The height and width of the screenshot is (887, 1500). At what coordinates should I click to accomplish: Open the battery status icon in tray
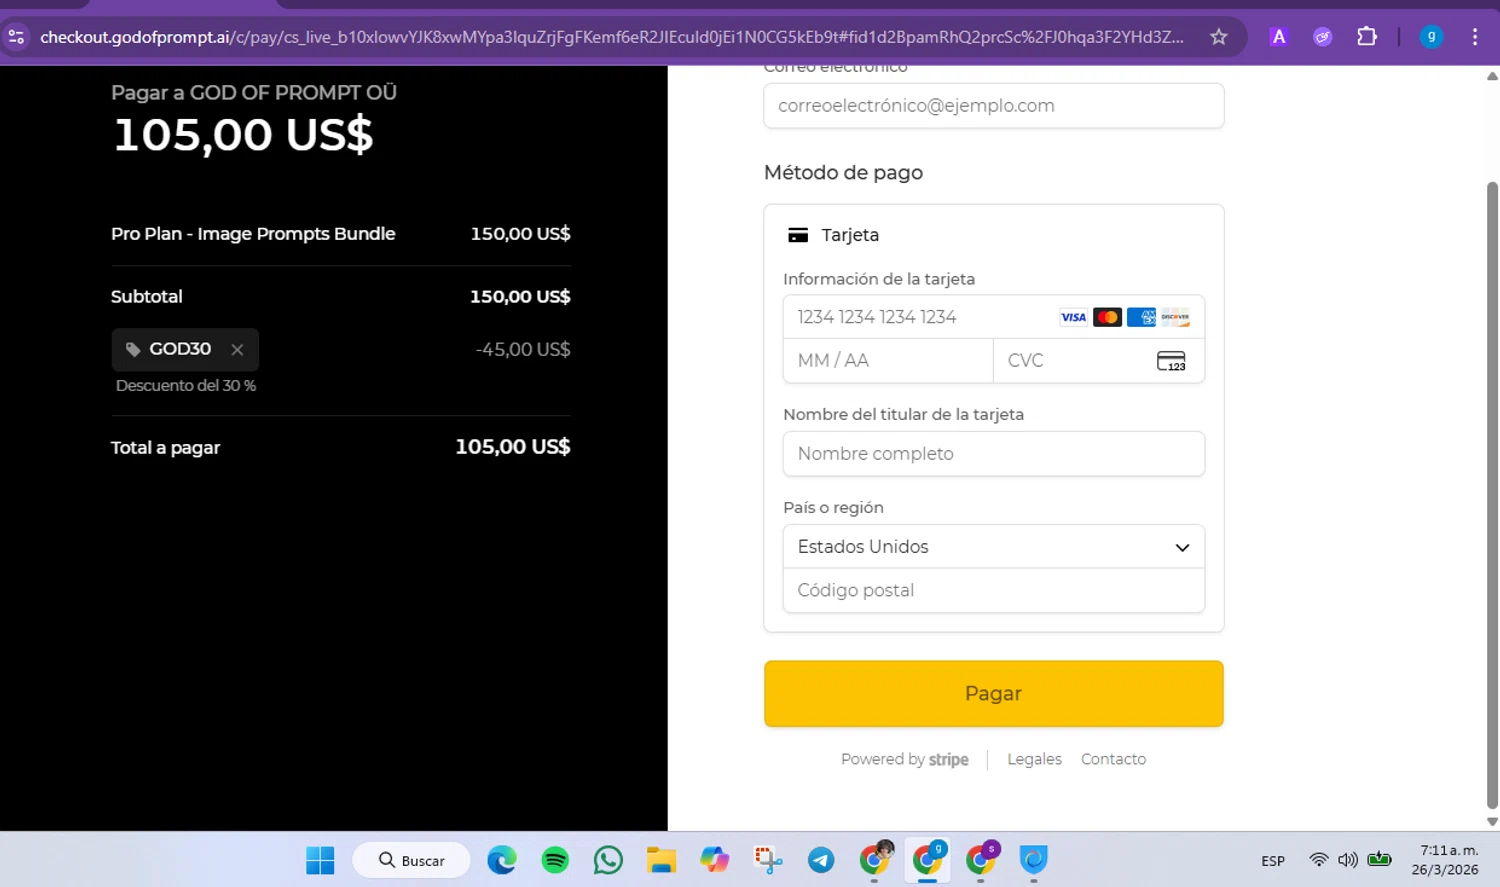click(x=1380, y=859)
